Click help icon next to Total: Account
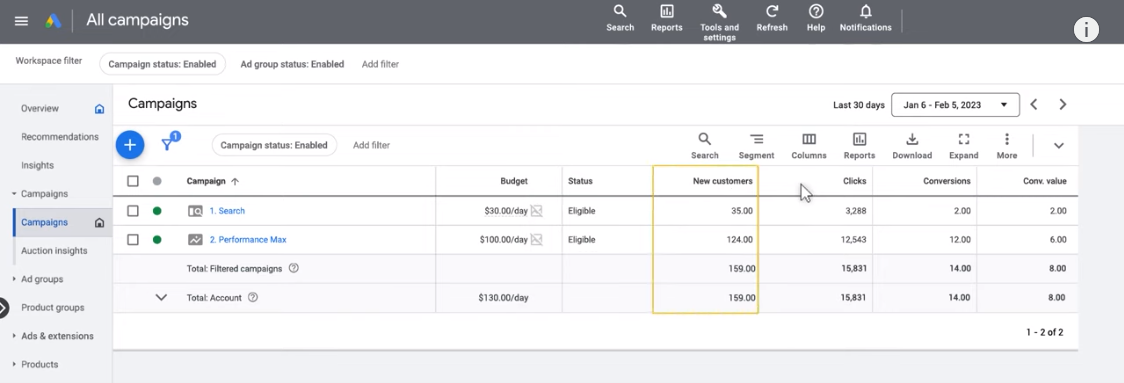The height and width of the screenshot is (383, 1124). click(252, 297)
